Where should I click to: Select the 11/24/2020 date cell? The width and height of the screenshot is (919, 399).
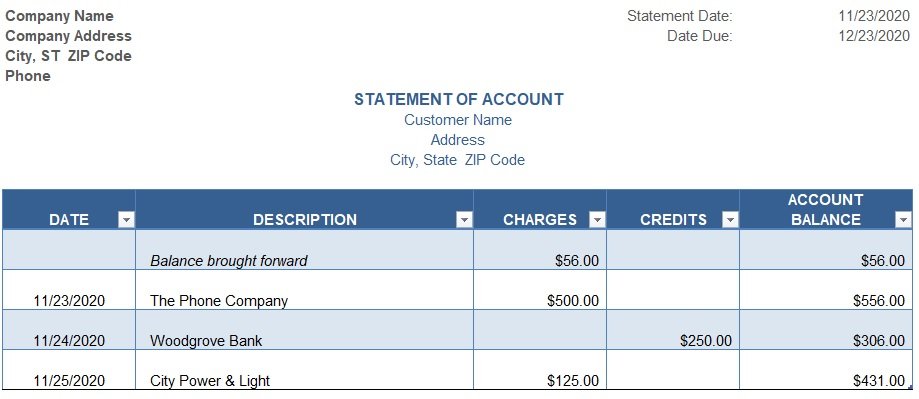(x=69, y=330)
